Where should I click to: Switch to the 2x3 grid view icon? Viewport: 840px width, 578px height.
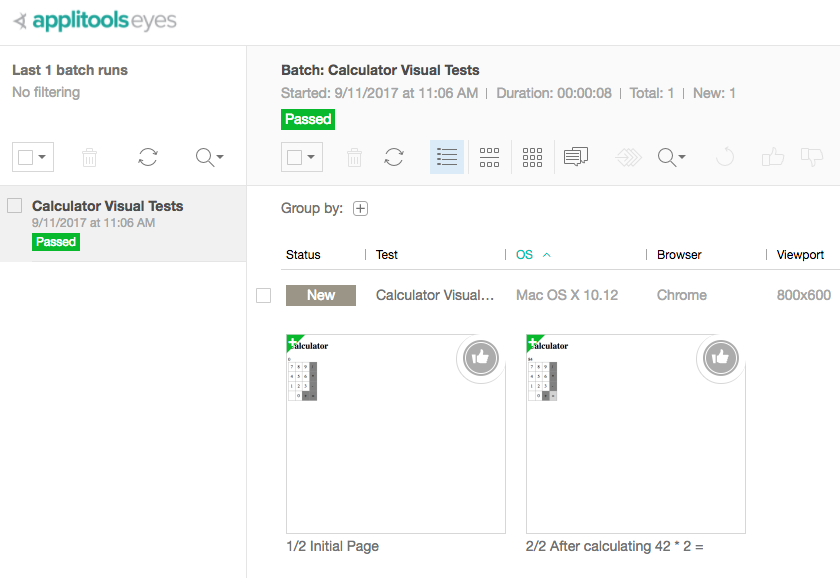[x=489, y=157]
